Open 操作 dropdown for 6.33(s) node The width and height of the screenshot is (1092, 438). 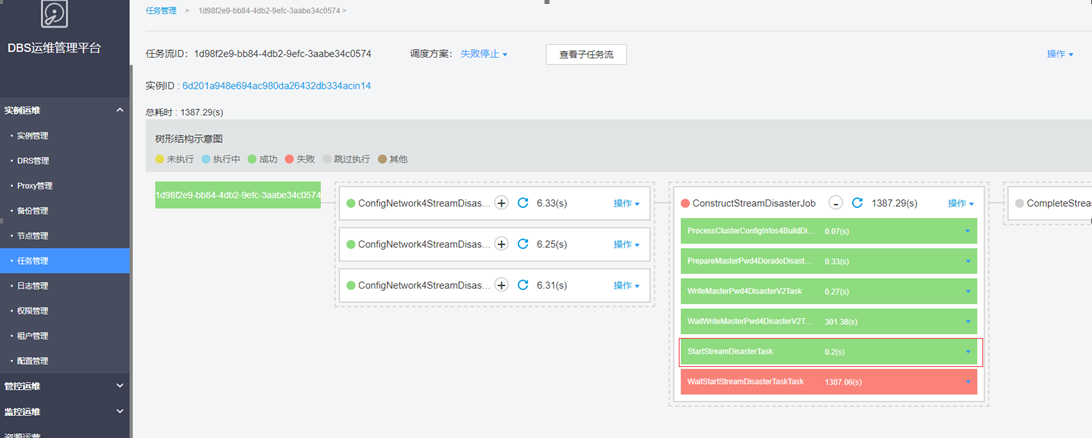(x=626, y=203)
